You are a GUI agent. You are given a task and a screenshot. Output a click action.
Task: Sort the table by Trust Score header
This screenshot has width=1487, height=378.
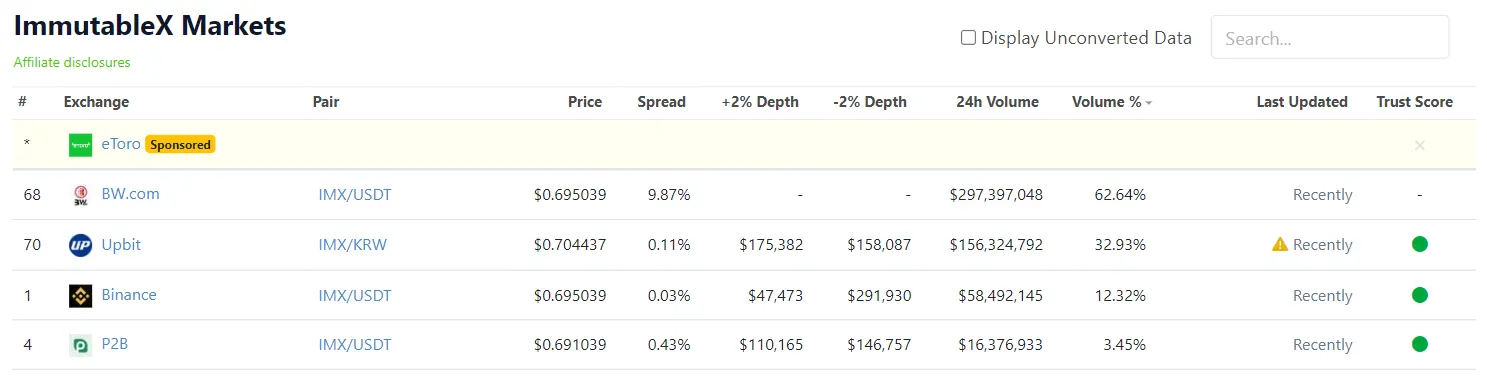(1414, 102)
